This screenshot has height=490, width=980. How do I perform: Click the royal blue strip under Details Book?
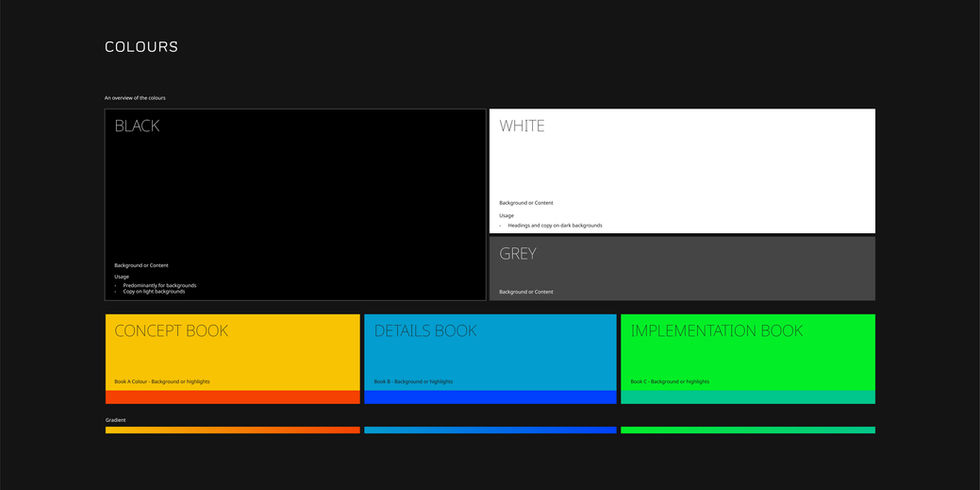tap(490, 397)
